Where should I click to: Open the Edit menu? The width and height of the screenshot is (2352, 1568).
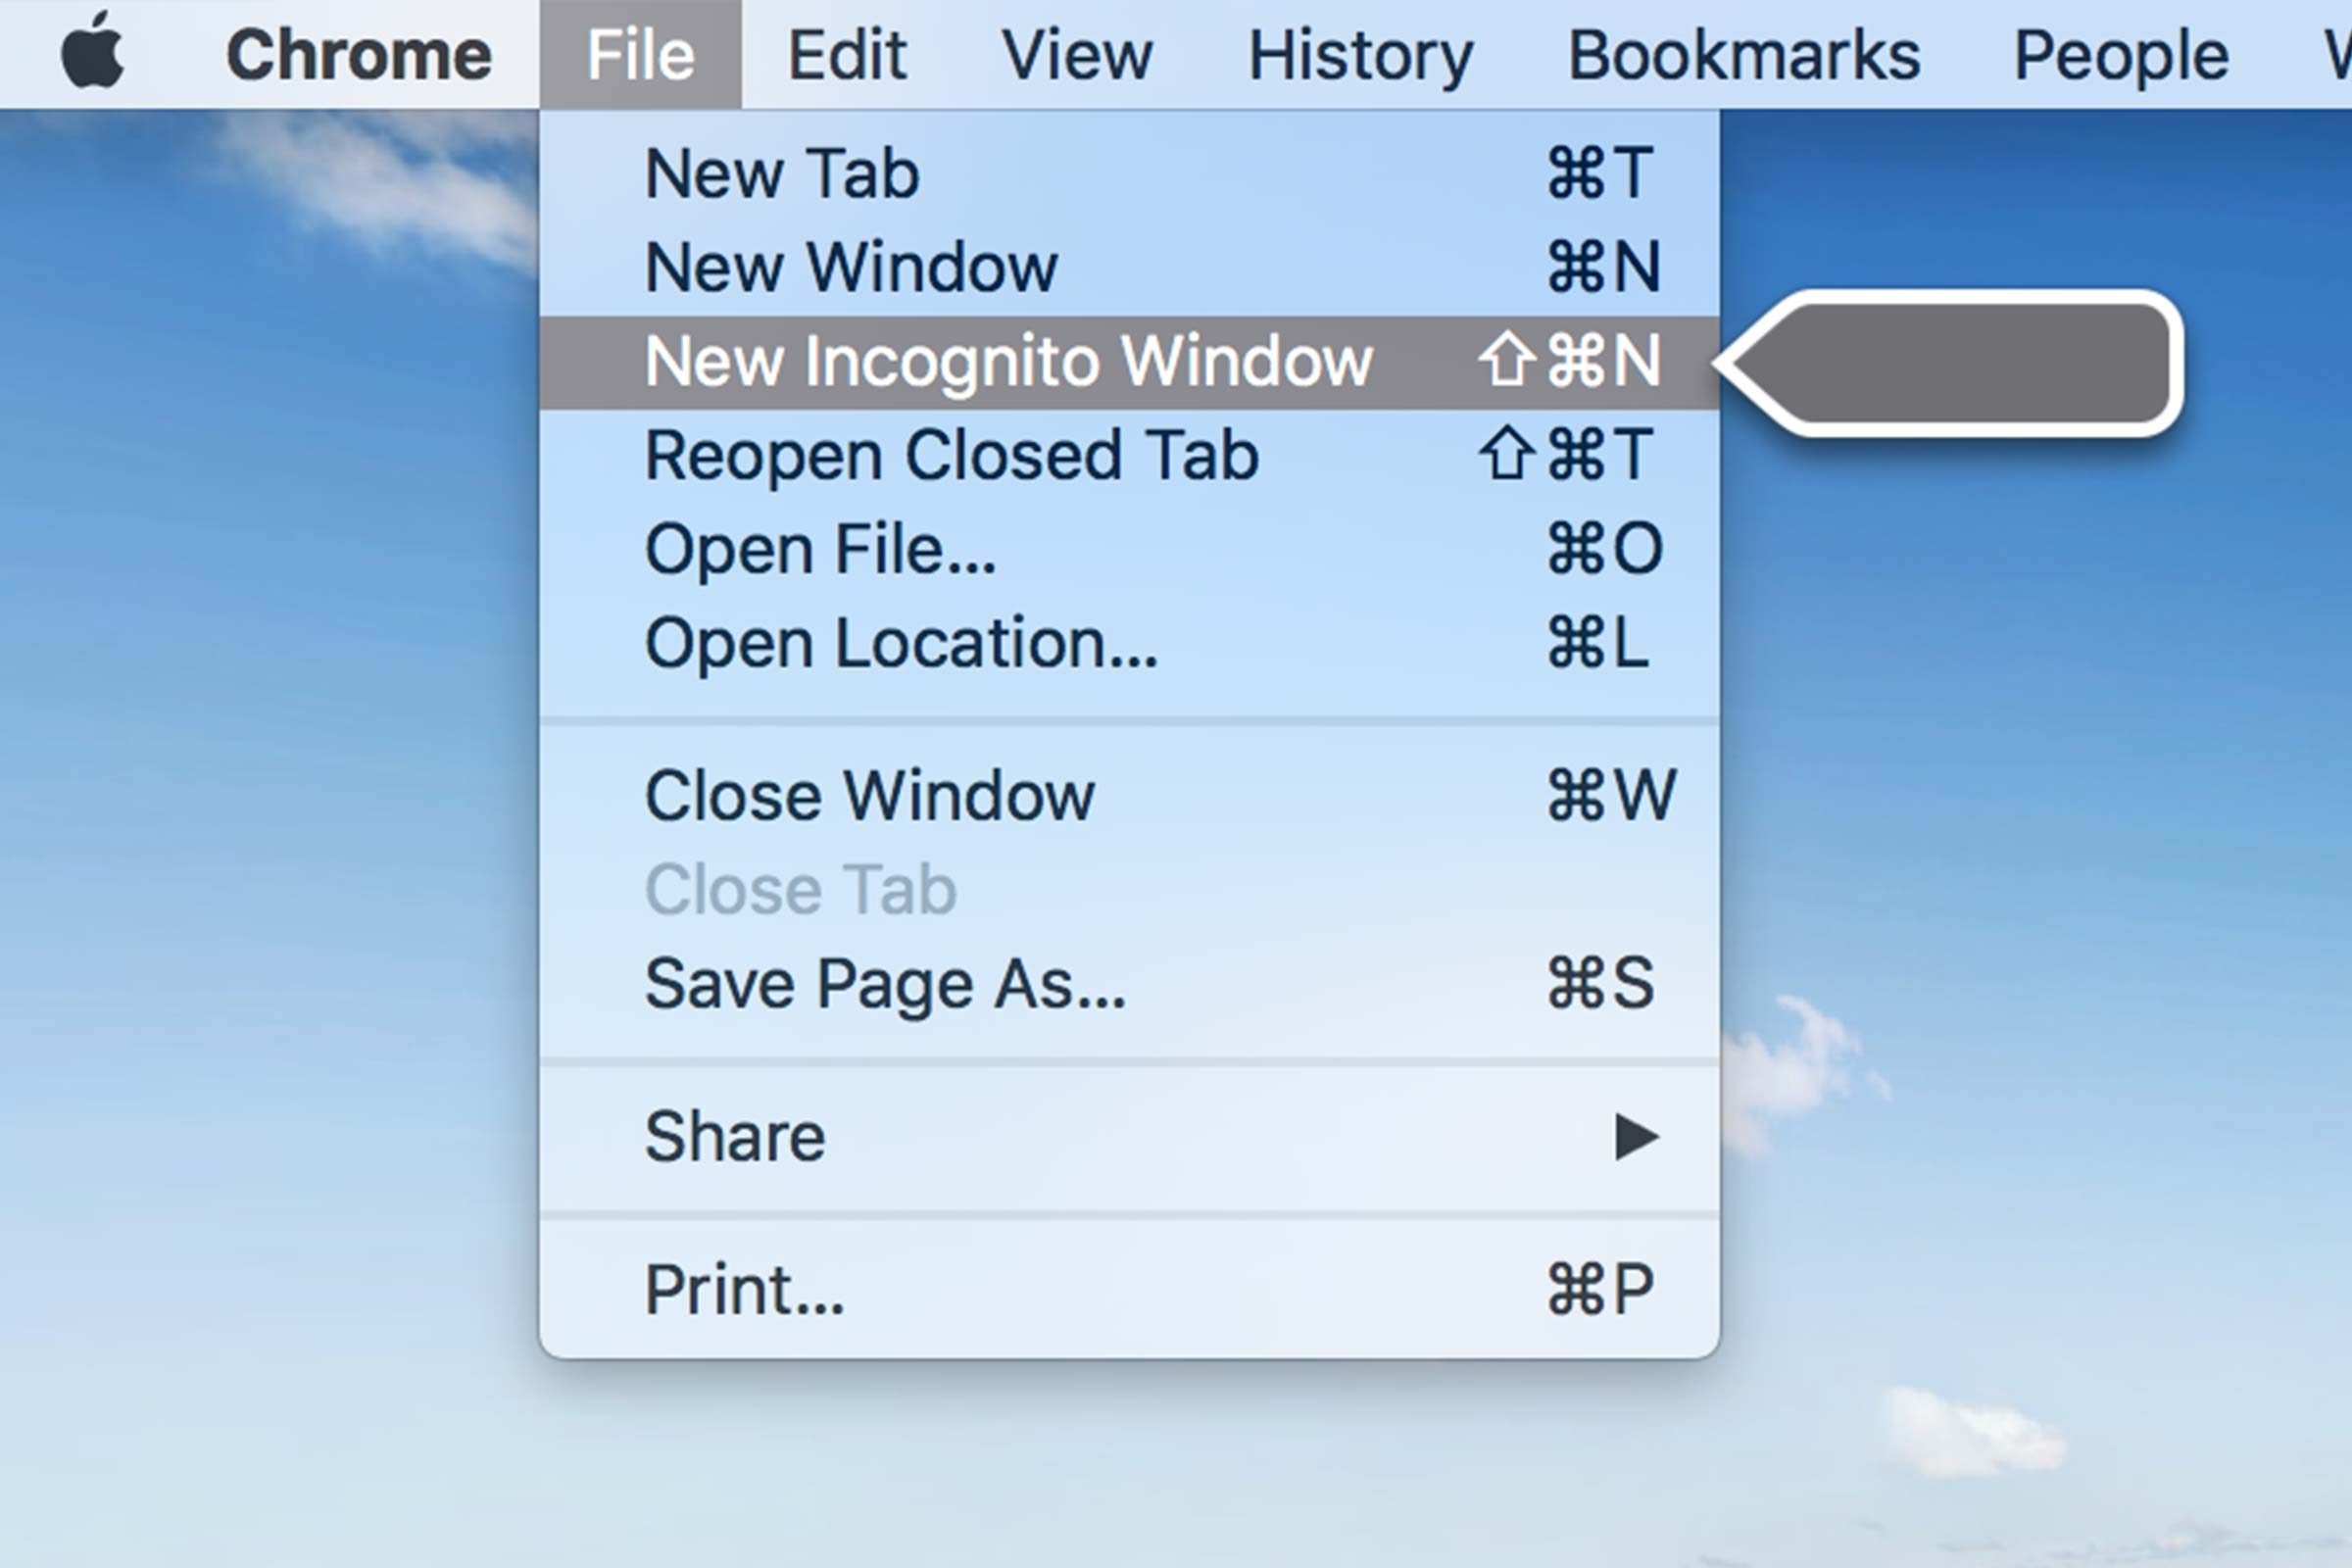pos(847,54)
